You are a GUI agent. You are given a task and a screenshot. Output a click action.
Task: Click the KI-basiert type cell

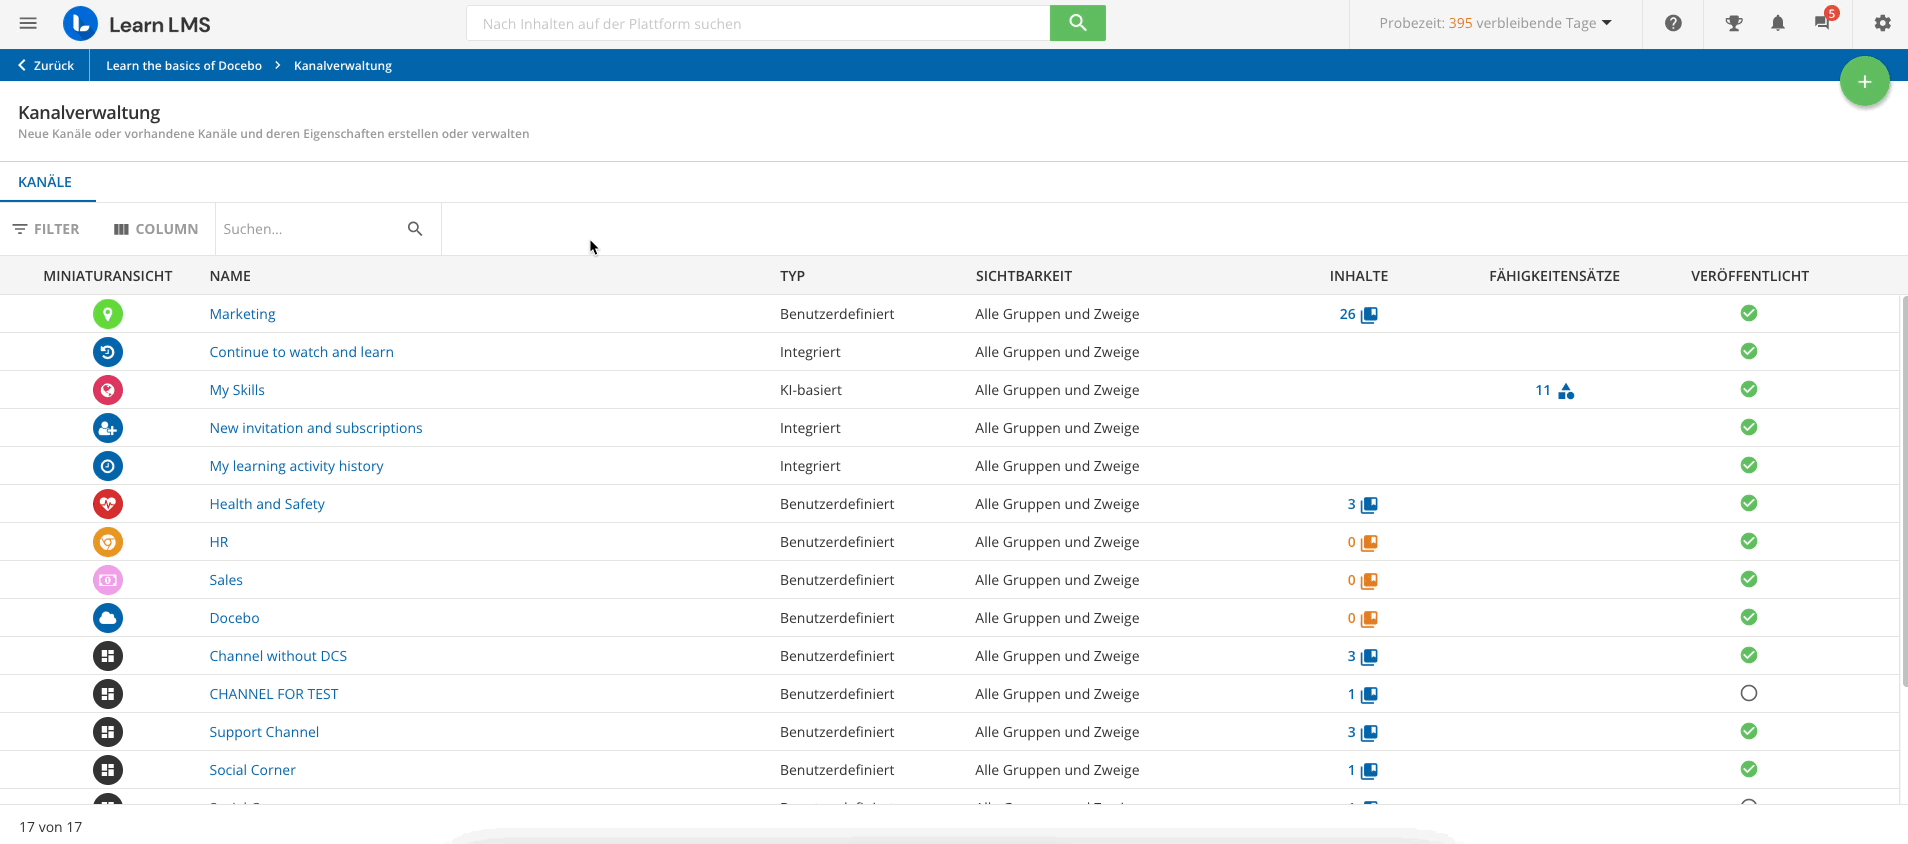pos(810,390)
